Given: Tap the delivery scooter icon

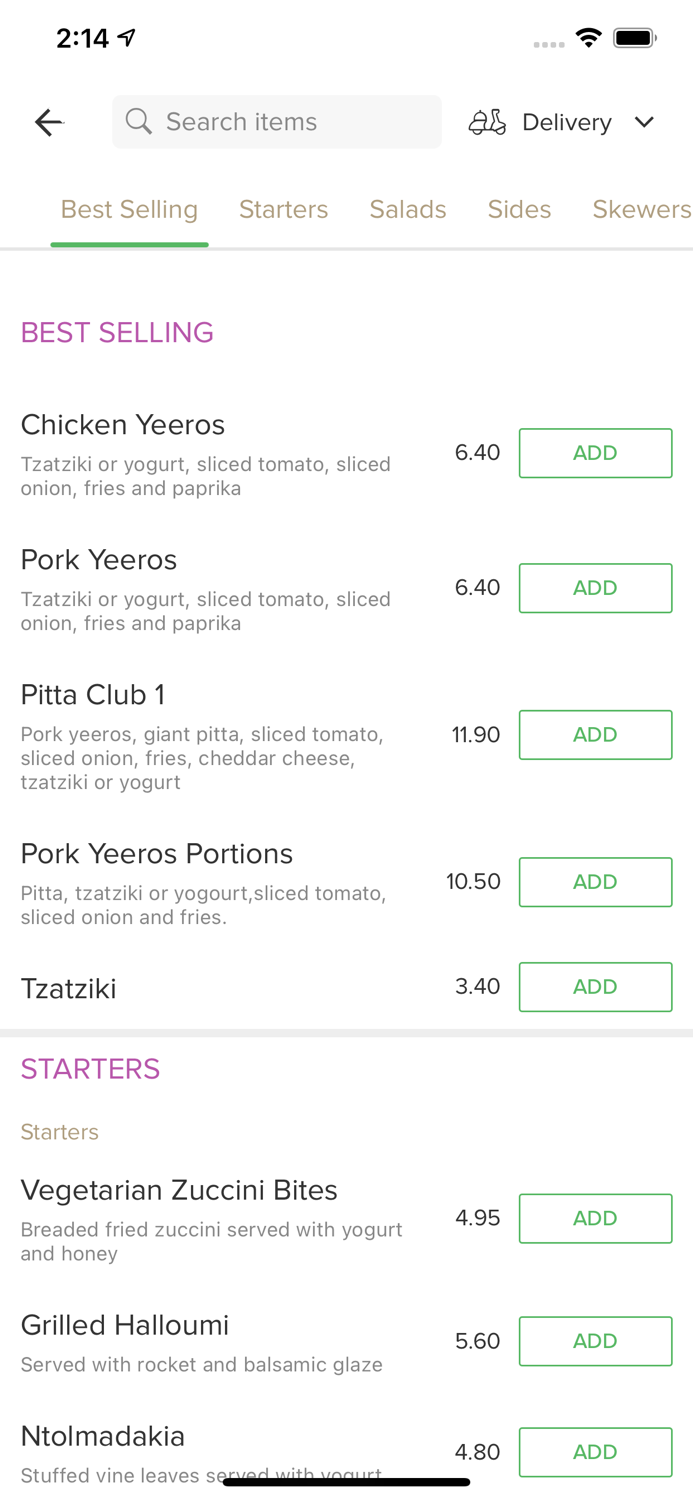Looking at the screenshot, I should 487,122.
